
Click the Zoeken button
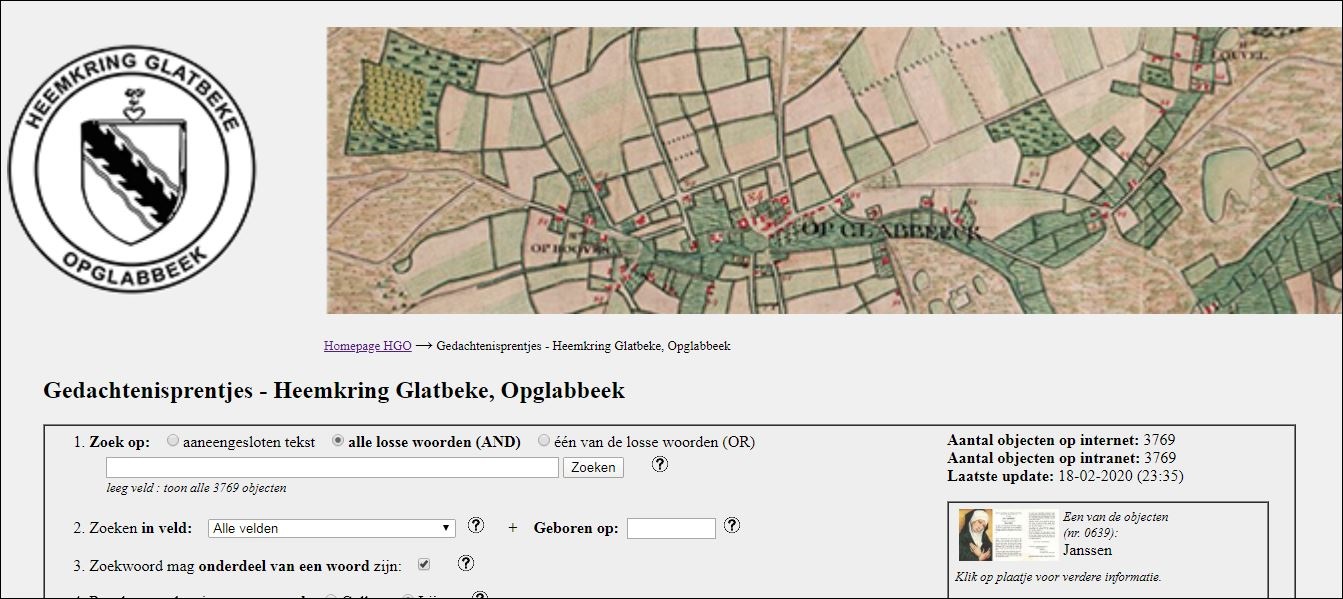point(593,467)
